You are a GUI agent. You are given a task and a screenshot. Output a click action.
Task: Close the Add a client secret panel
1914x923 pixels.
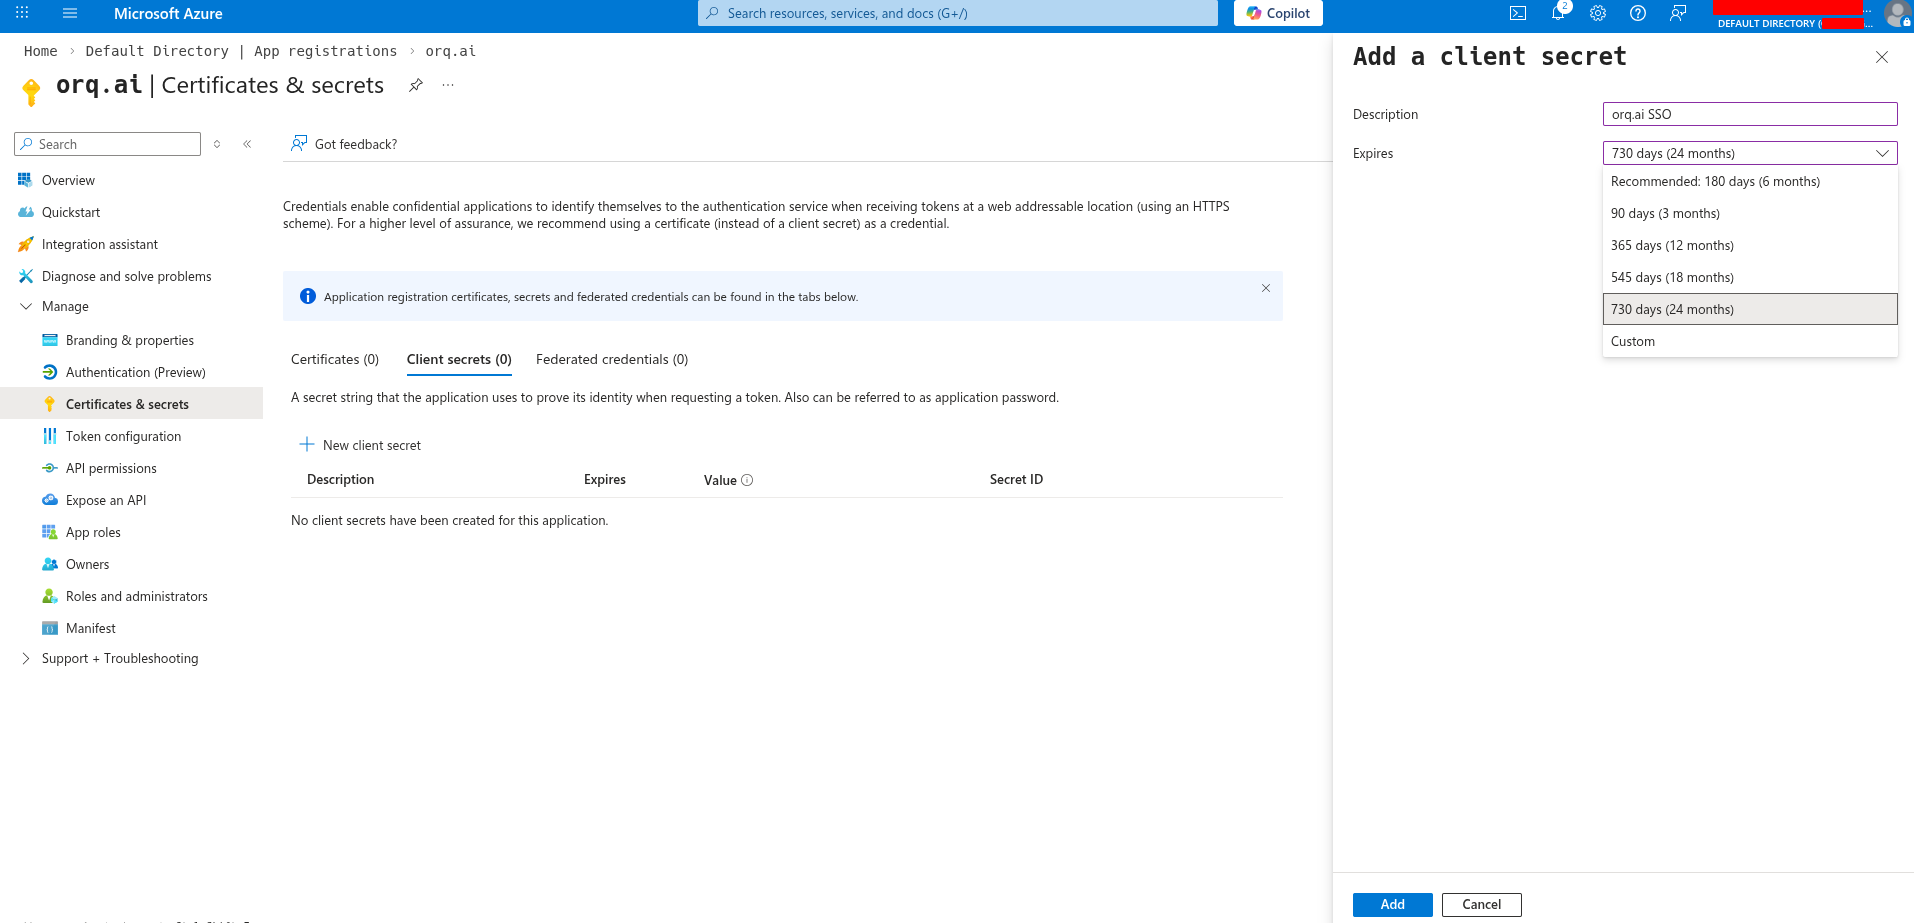pyautogui.click(x=1881, y=57)
